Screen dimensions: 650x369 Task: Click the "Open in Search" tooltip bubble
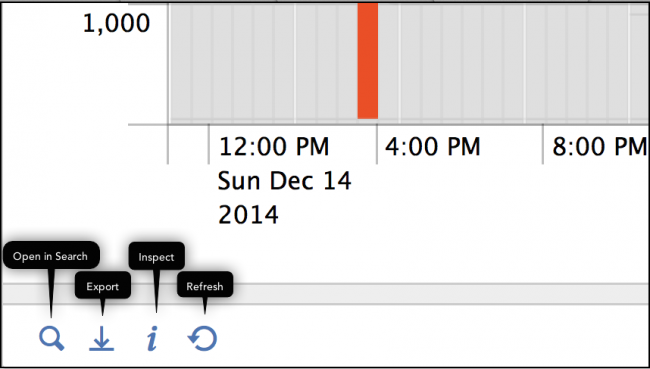pos(51,255)
